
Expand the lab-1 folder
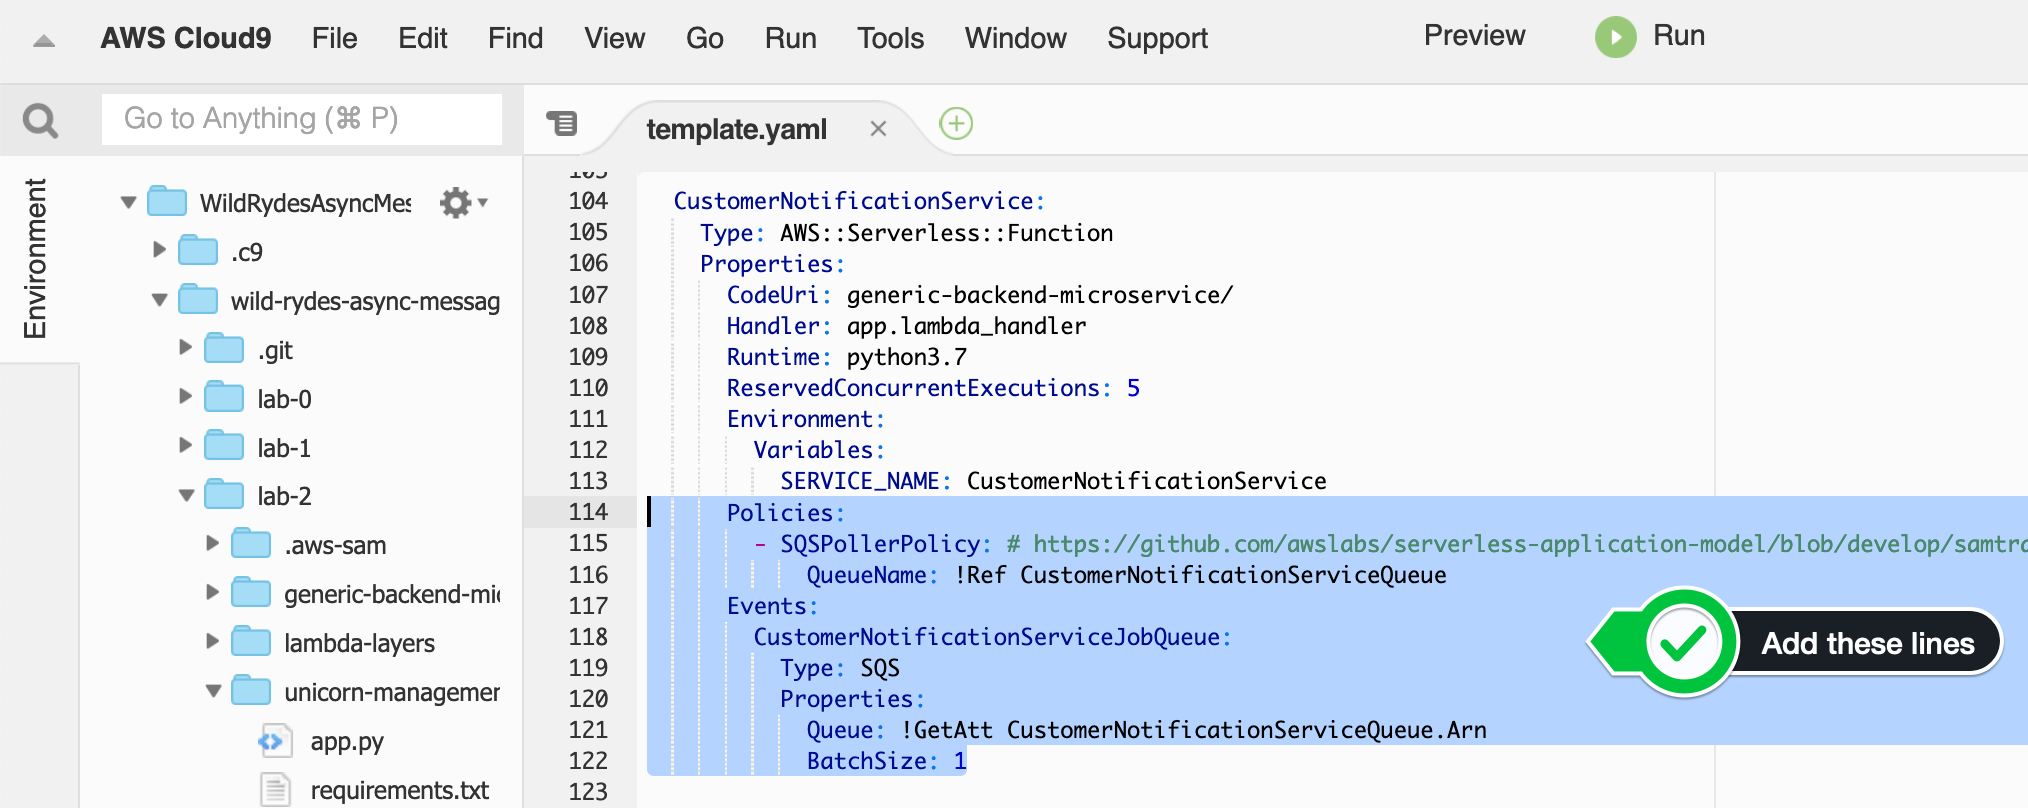click(x=185, y=446)
